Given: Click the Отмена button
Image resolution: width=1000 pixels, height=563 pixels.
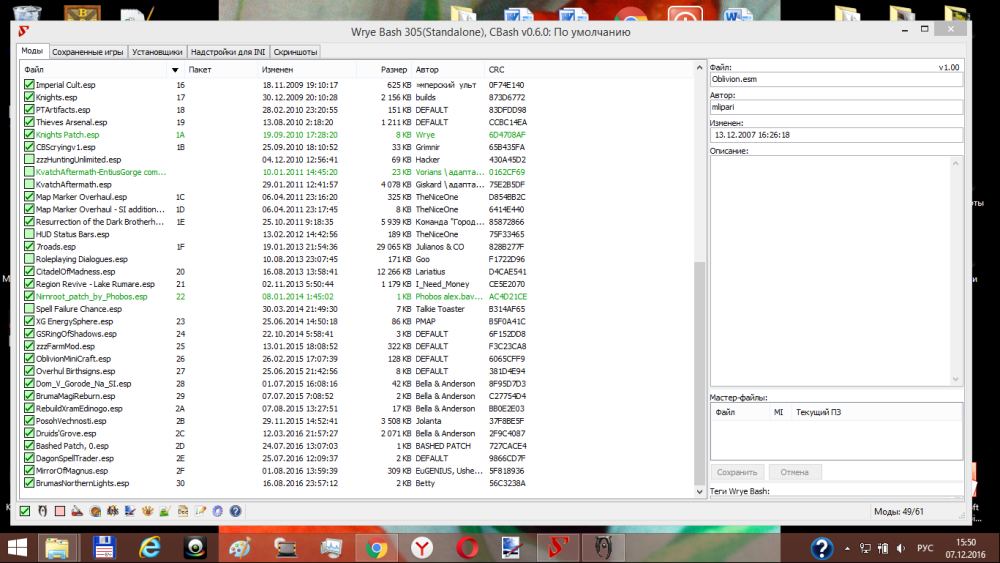Looking at the screenshot, I should point(794,472).
